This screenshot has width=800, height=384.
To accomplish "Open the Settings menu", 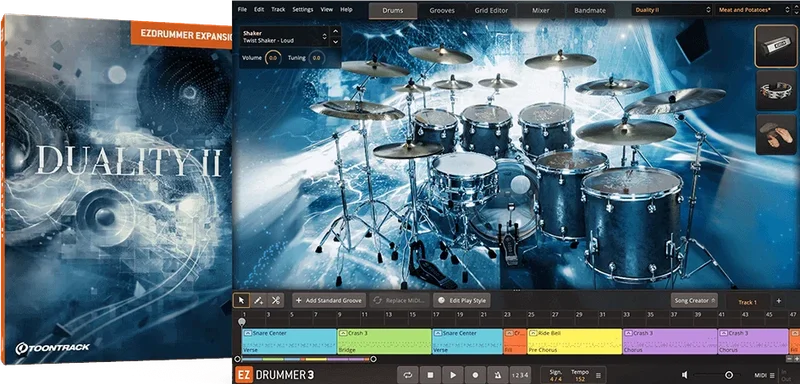I will point(303,10).
